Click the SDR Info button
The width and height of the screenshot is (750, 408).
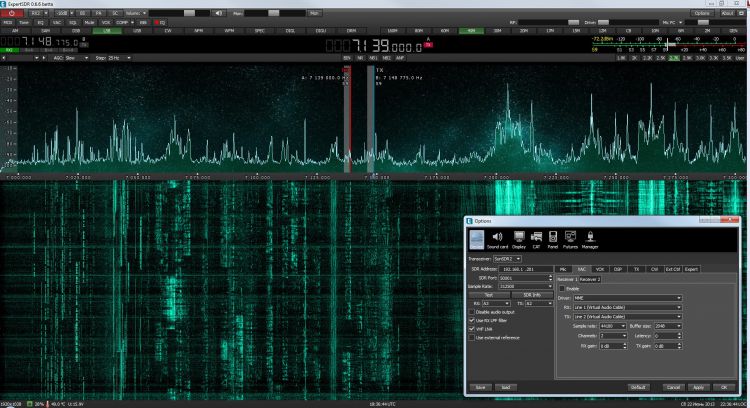point(532,295)
